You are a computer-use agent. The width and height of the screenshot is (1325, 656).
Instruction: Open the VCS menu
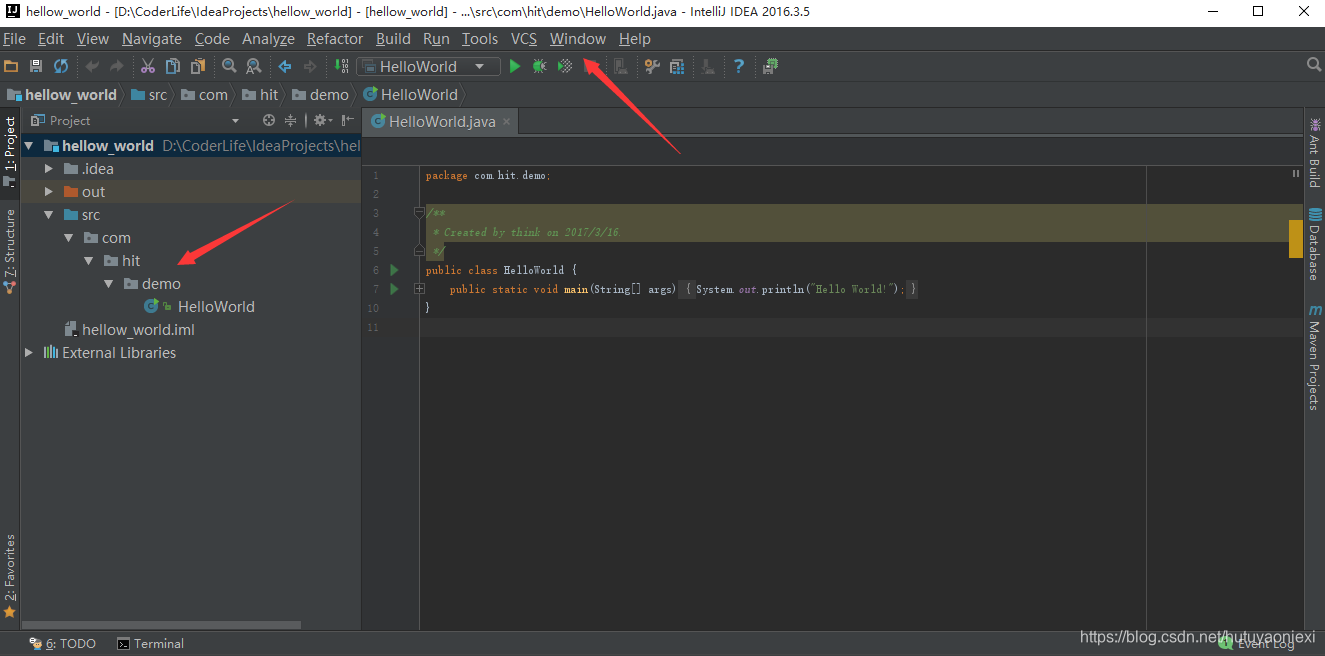pyautogui.click(x=524, y=39)
